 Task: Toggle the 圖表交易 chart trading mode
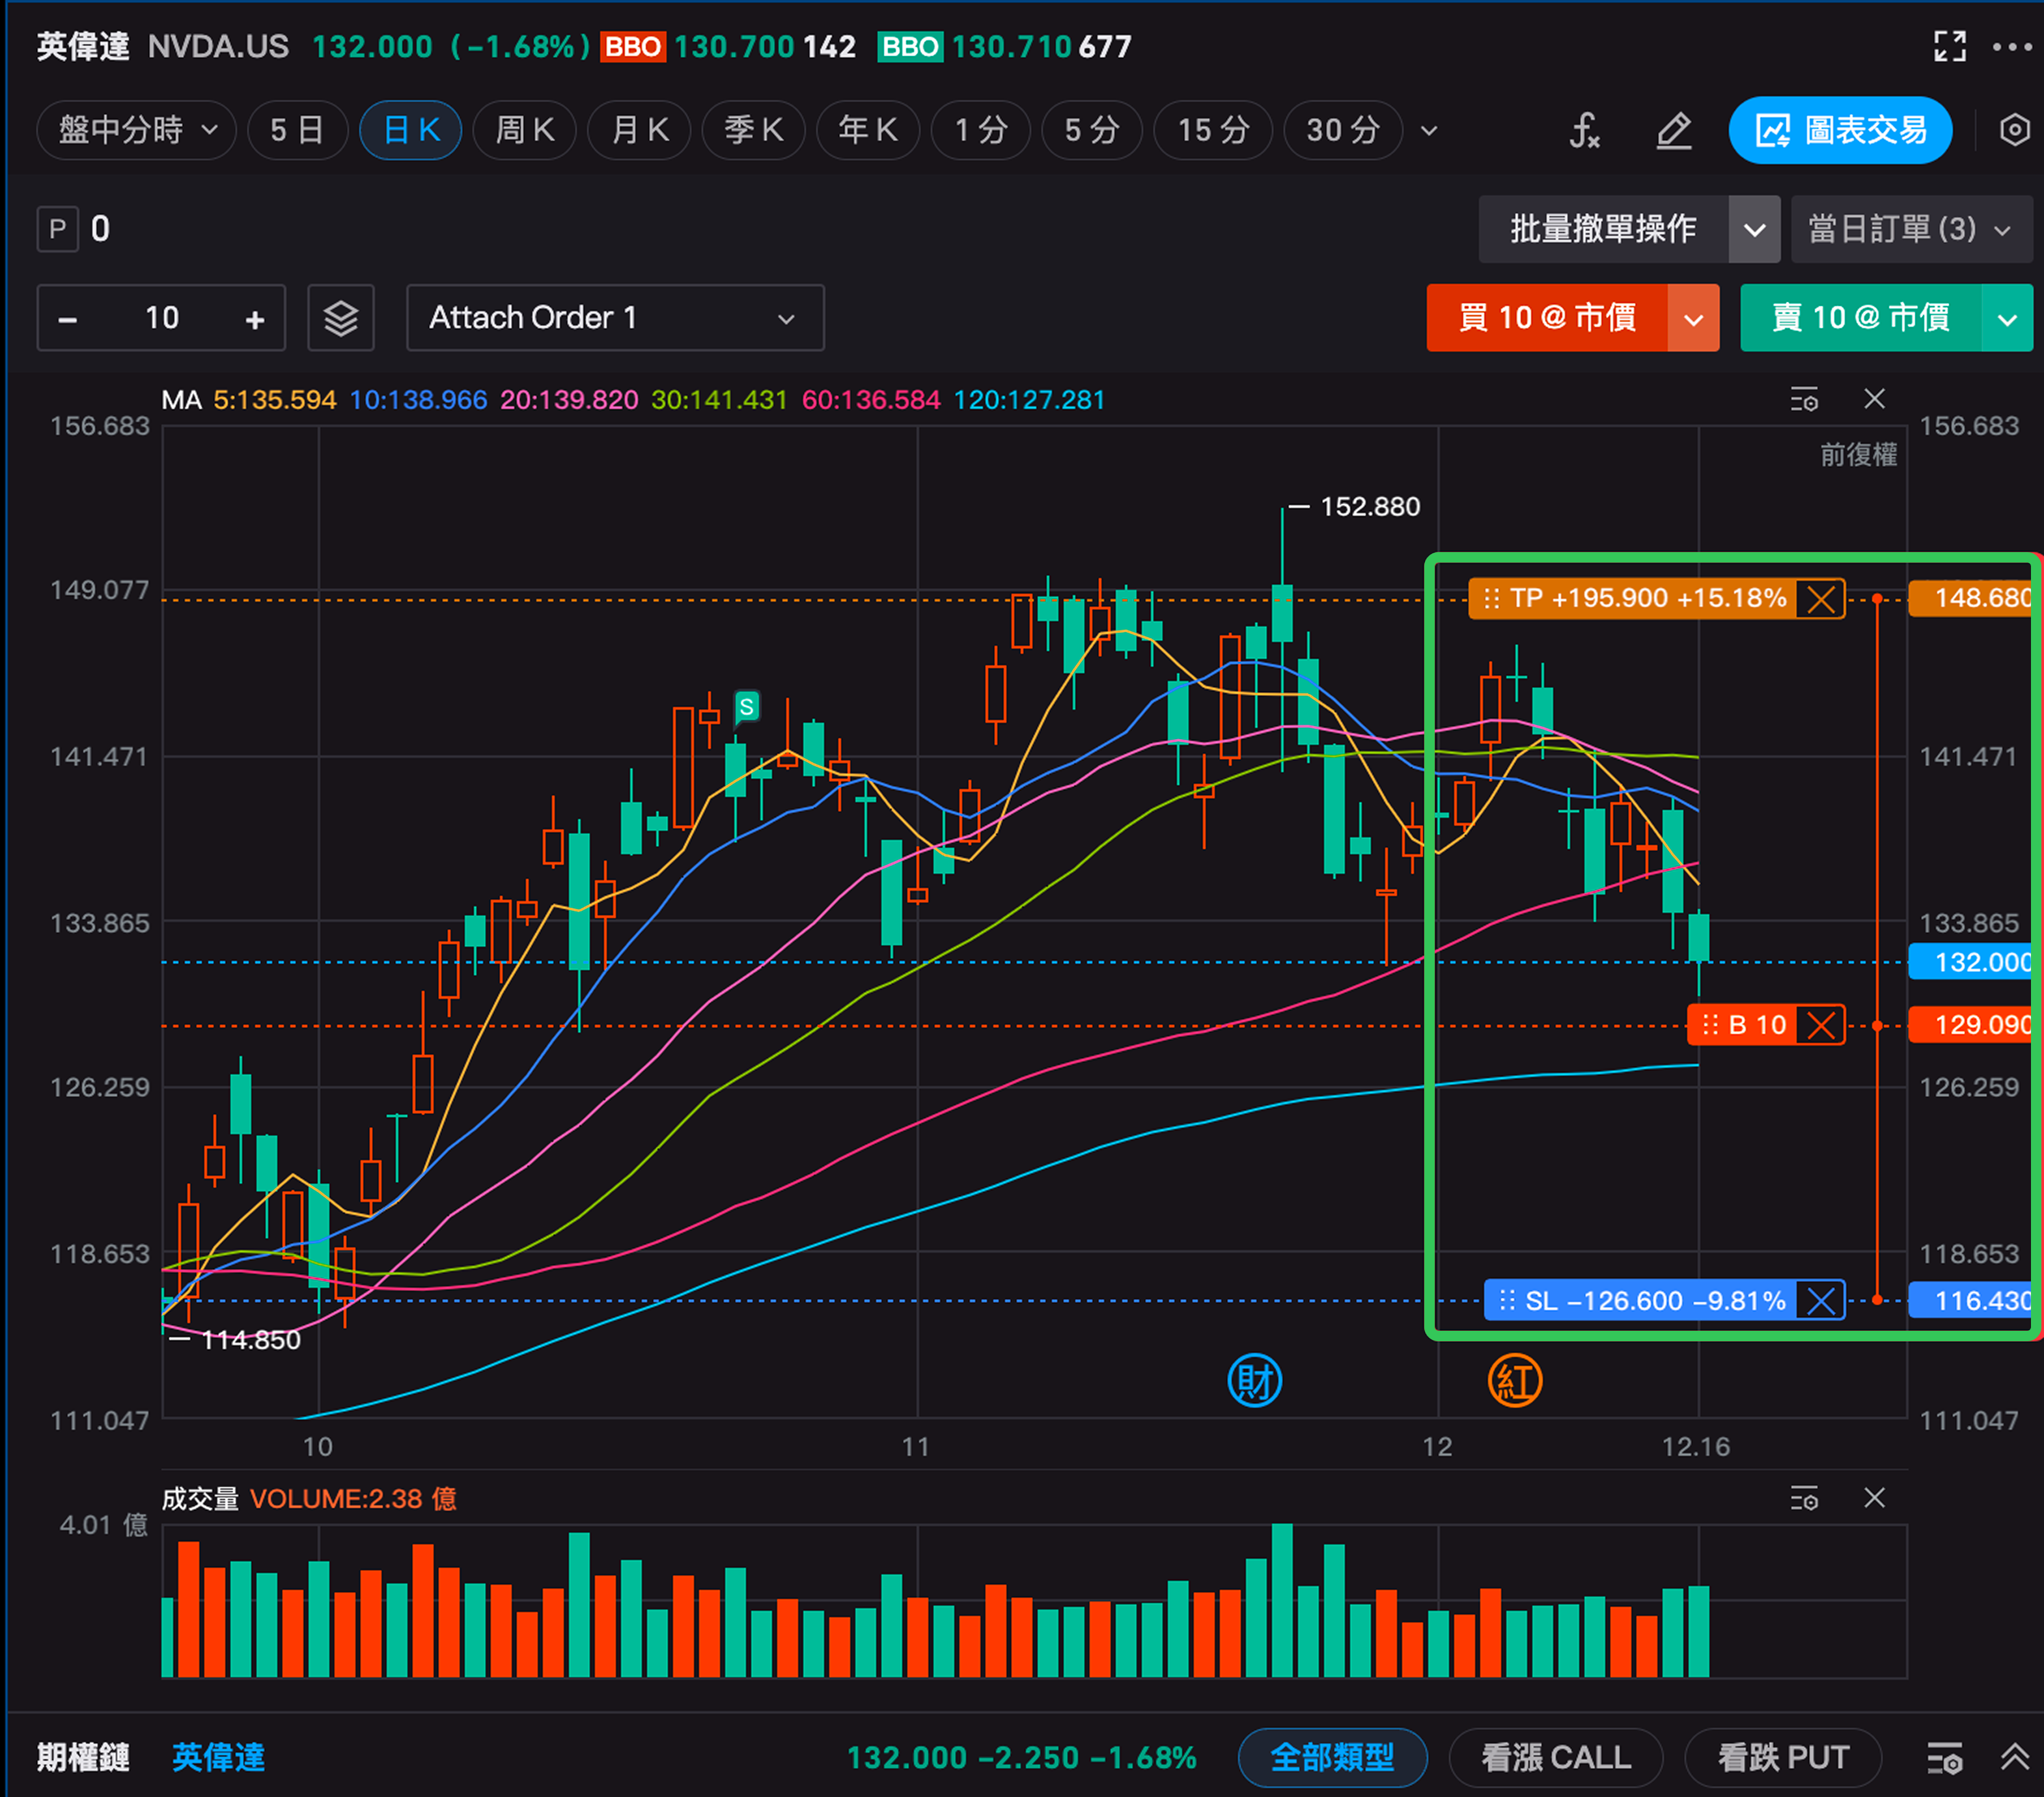(x=1840, y=130)
